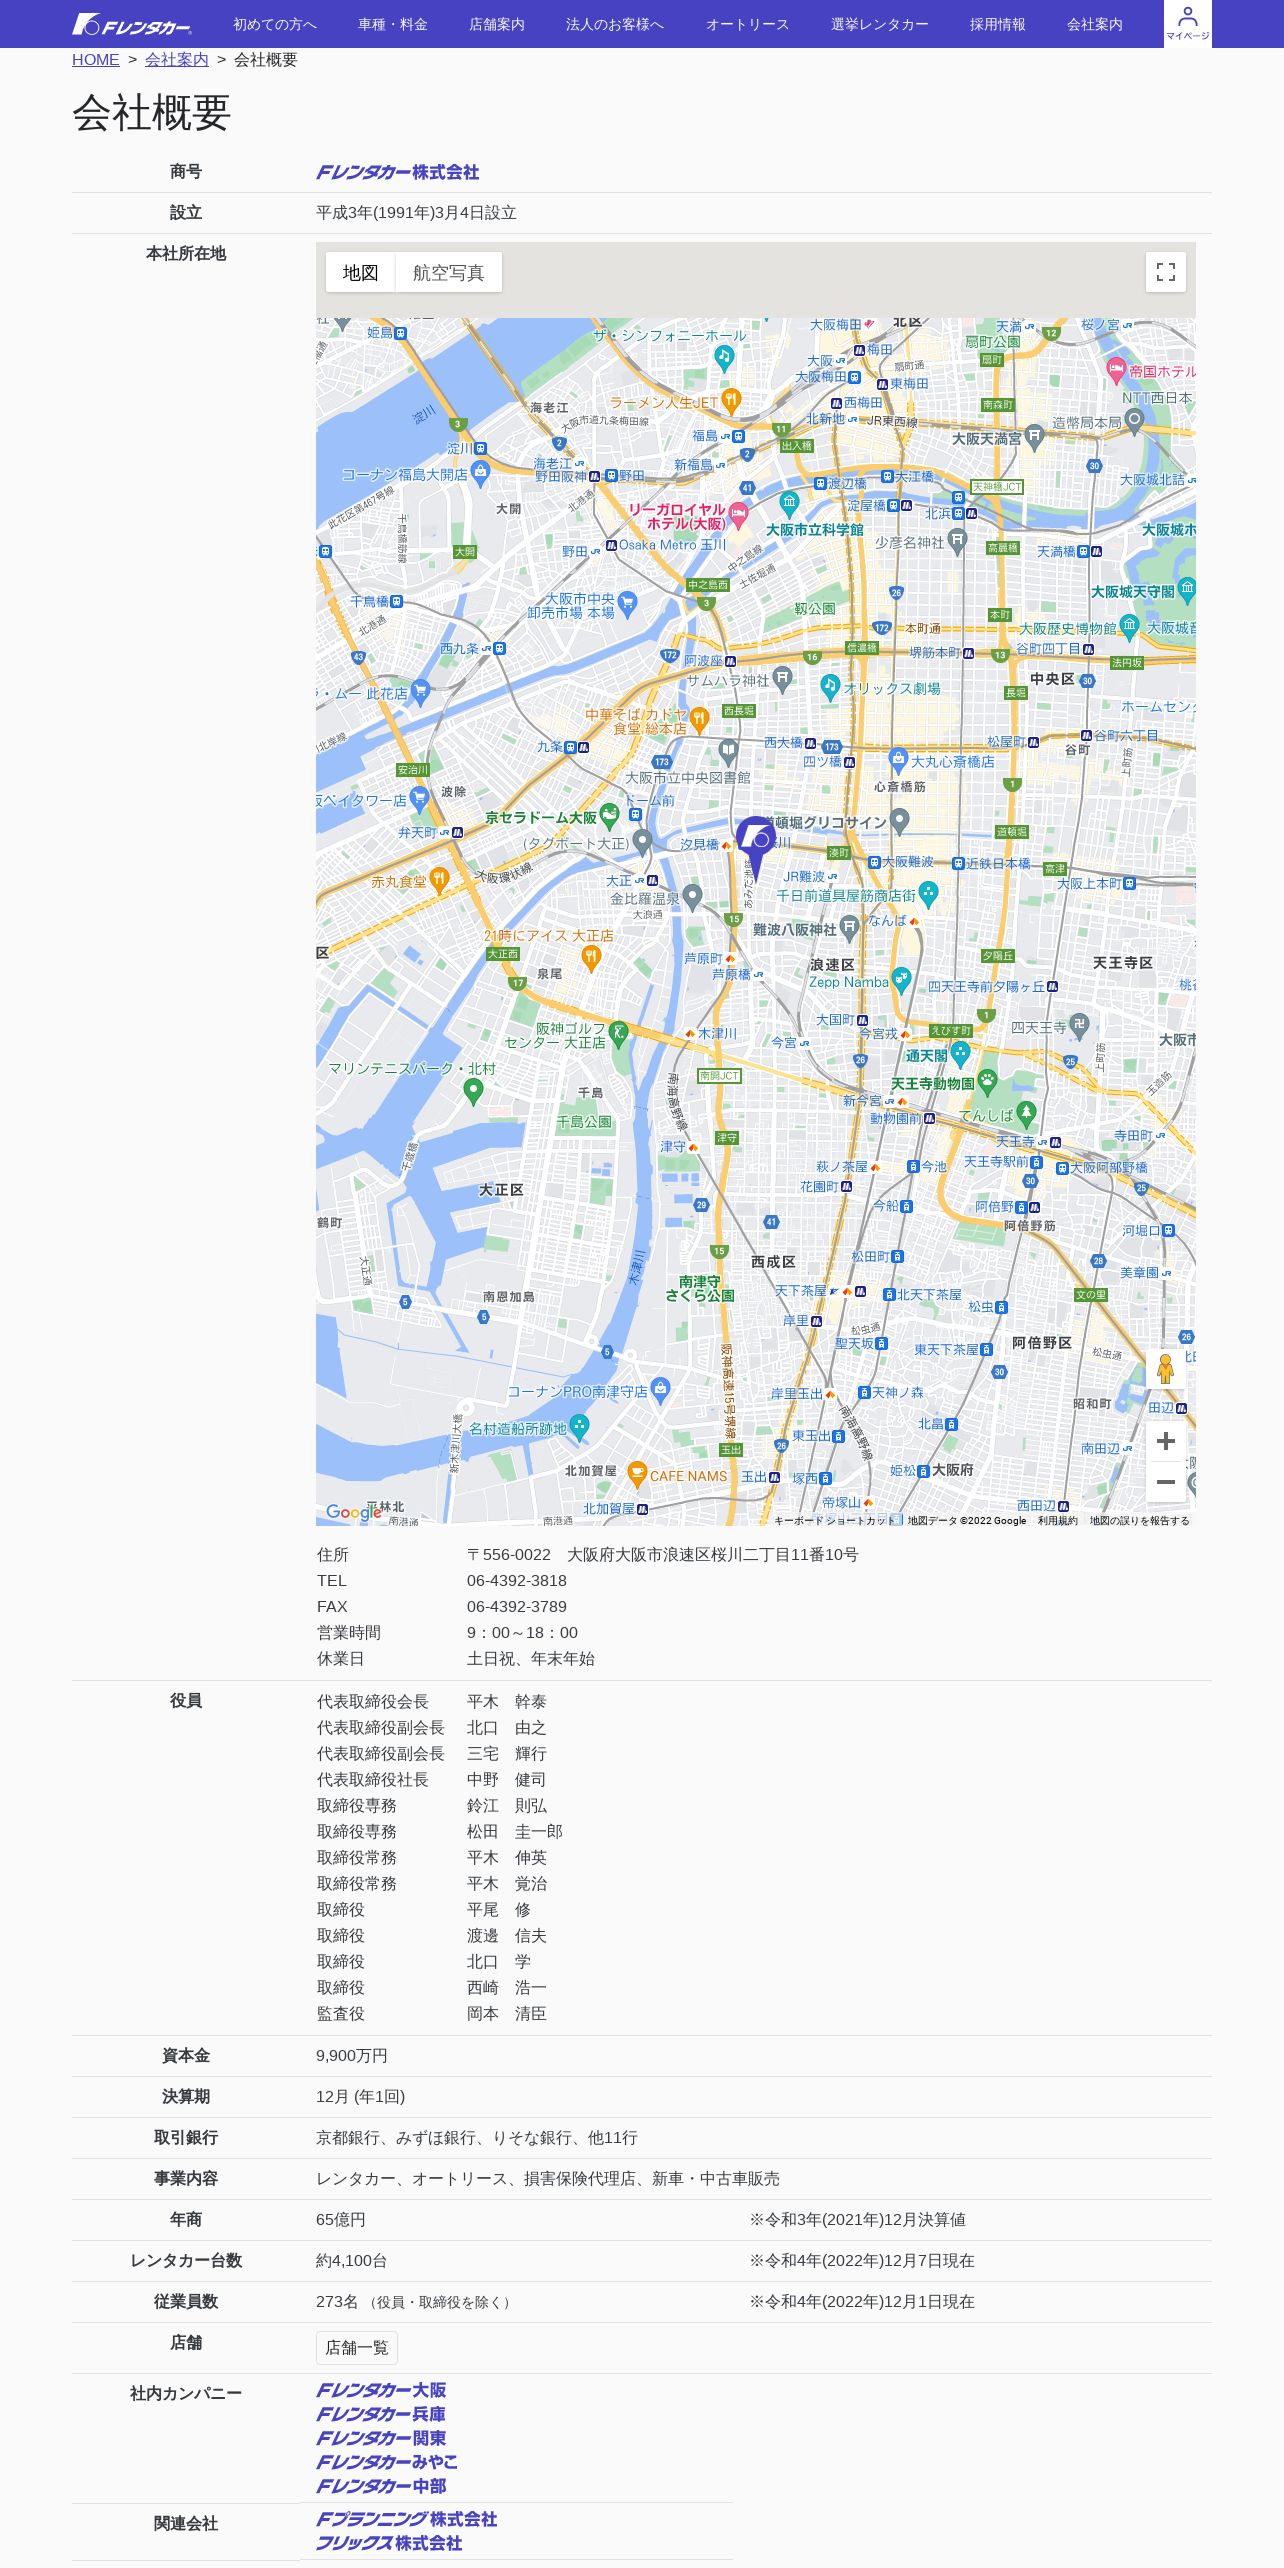Image resolution: width=1284 pixels, height=2568 pixels.
Task: Select the 大阪城天守閣 map pin
Action: pyautogui.click(x=1187, y=590)
